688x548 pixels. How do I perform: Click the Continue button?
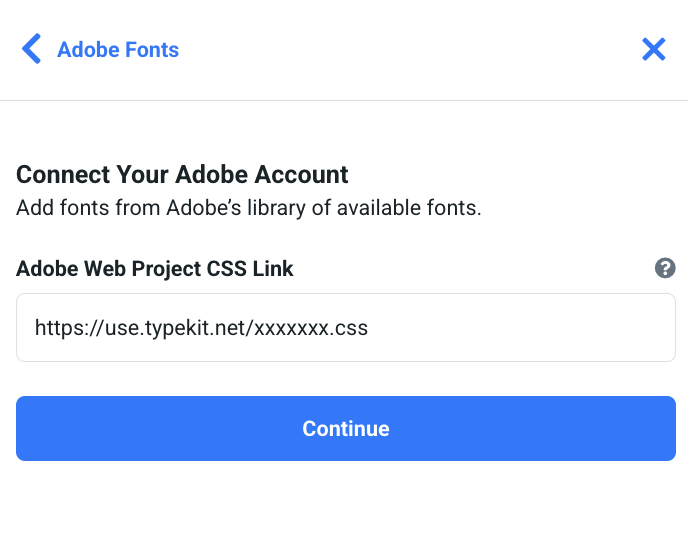pyautogui.click(x=346, y=428)
